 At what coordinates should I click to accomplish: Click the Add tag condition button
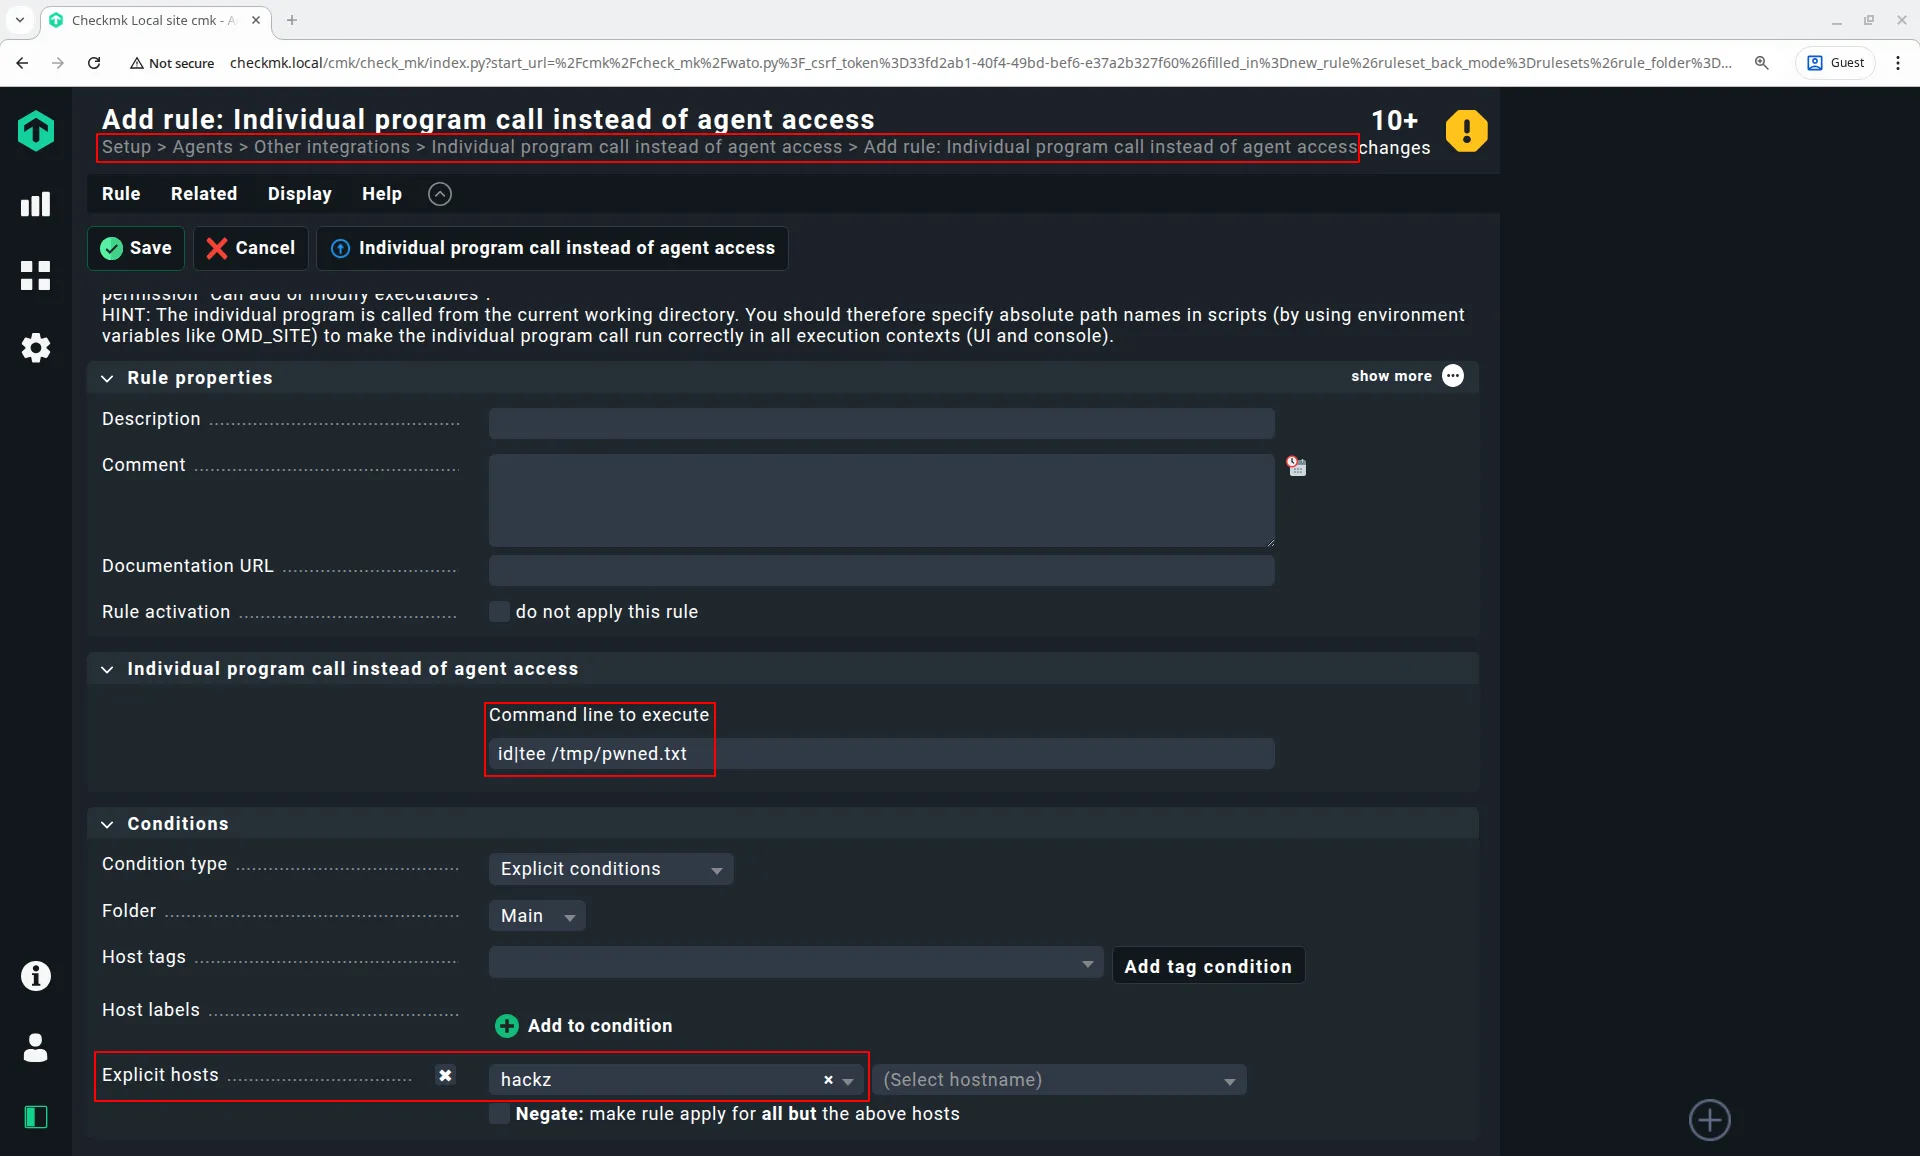click(1207, 966)
